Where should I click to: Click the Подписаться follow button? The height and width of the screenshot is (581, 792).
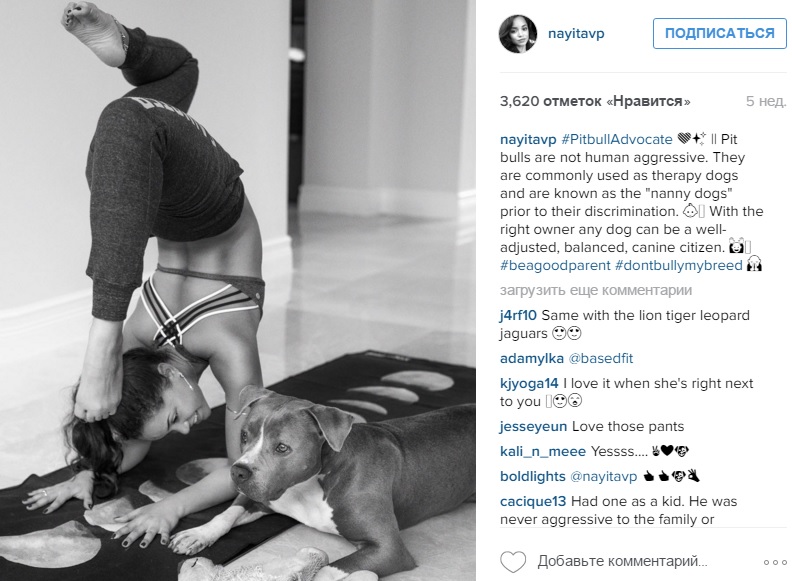point(719,33)
